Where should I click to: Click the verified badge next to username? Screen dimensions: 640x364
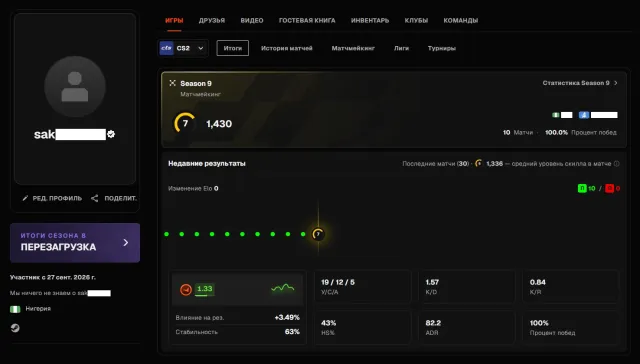[111, 134]
